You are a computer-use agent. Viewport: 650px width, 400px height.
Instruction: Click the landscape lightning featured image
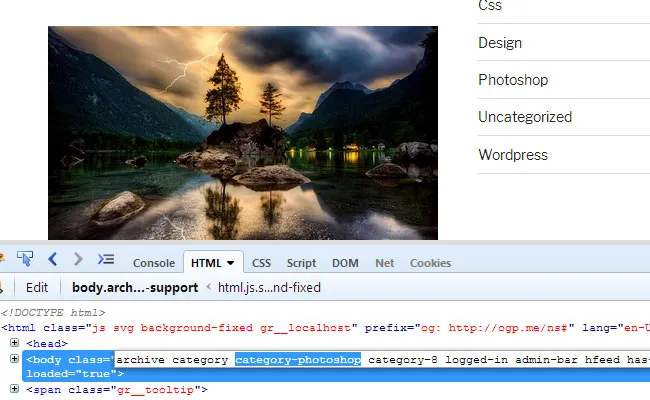243,132
